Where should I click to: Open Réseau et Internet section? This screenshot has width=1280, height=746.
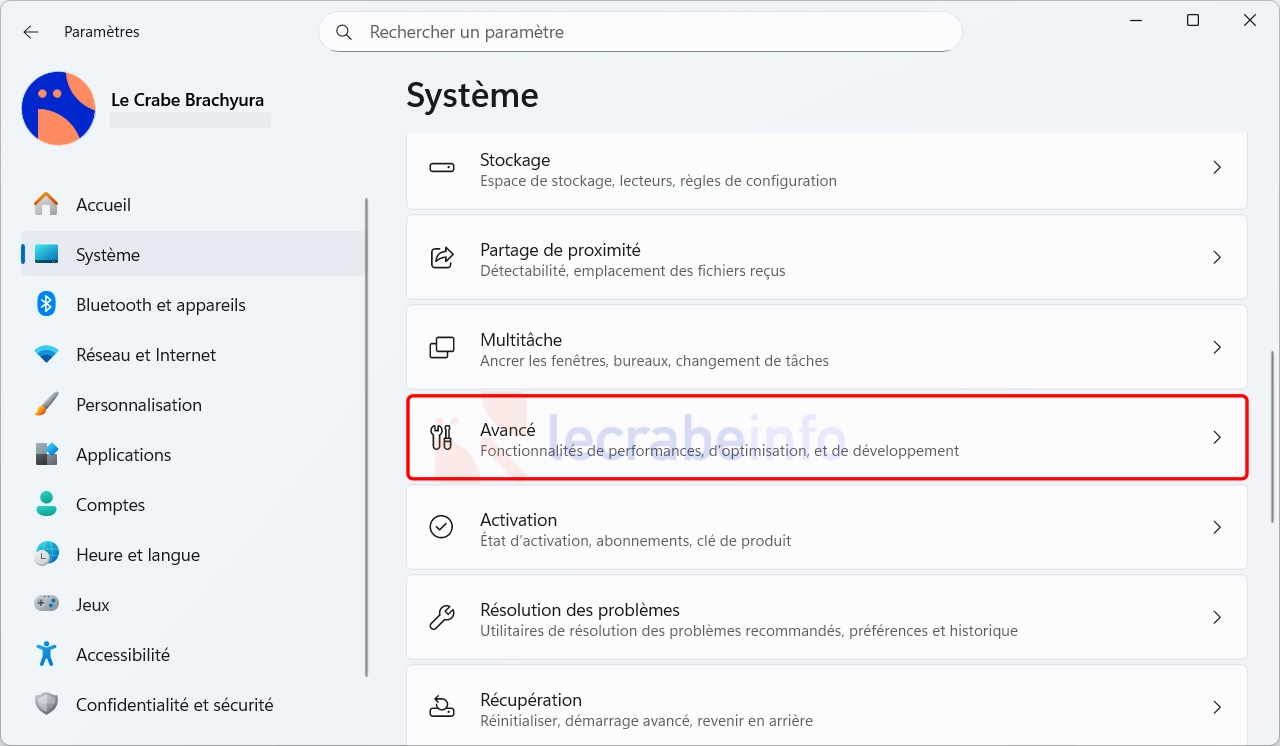193,355
